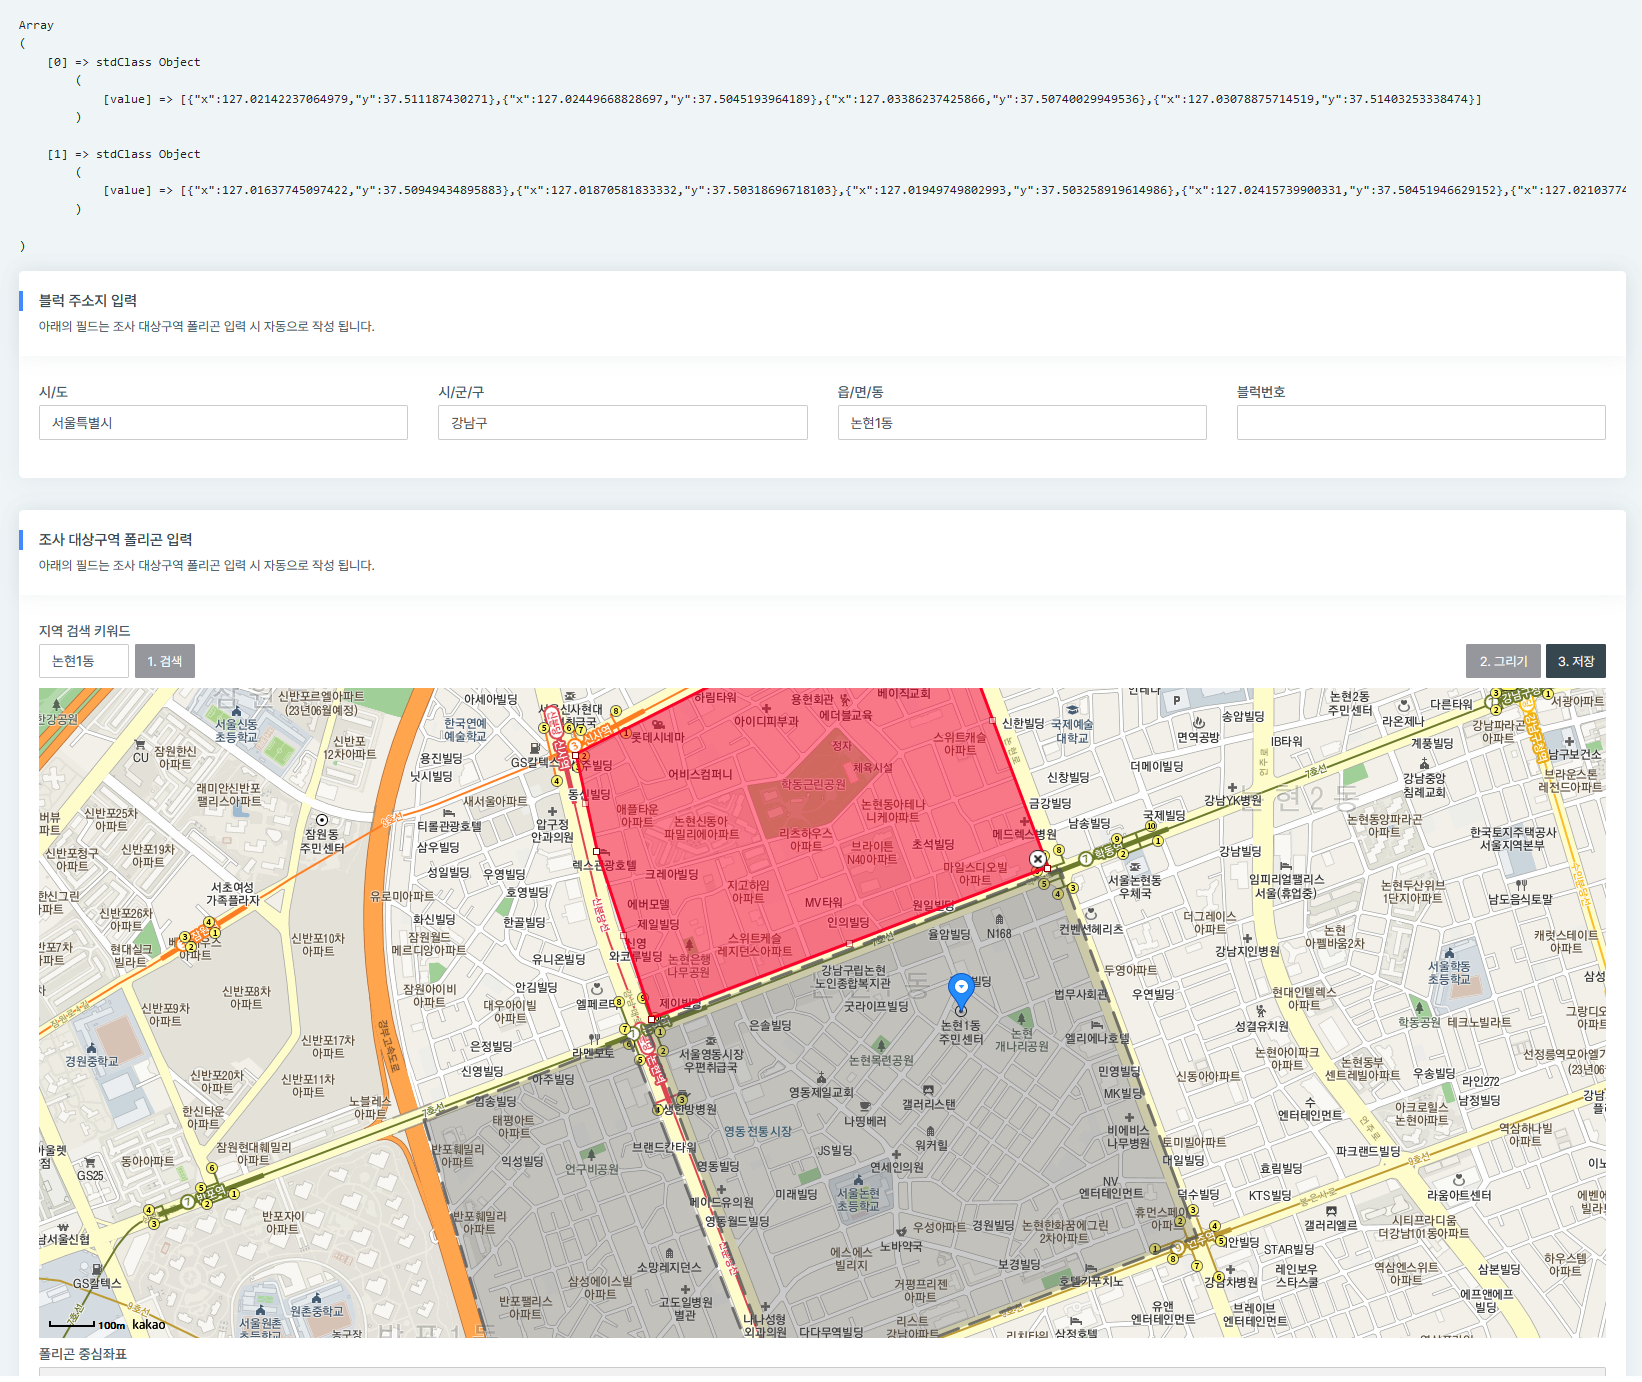Select polygon corner handle at 신사역

coord(575,755)
